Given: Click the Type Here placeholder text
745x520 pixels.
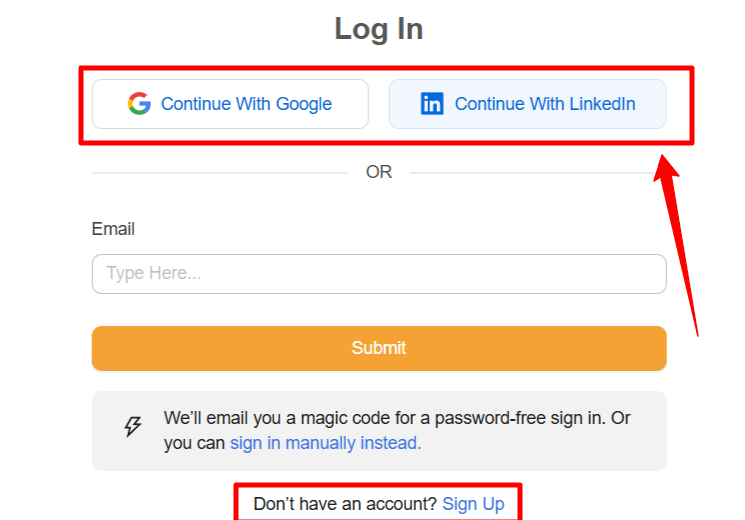Looking at the screenshot, I should (154, 274).
